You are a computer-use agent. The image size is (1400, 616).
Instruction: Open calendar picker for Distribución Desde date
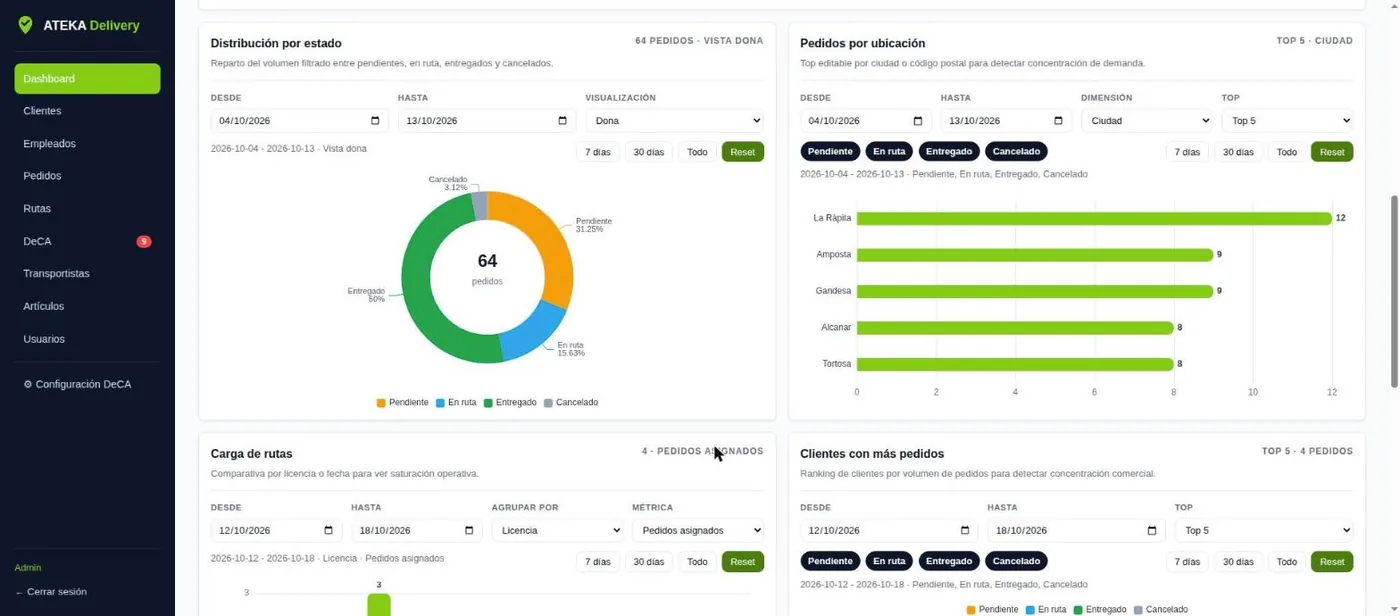click(x=375, y=121)
